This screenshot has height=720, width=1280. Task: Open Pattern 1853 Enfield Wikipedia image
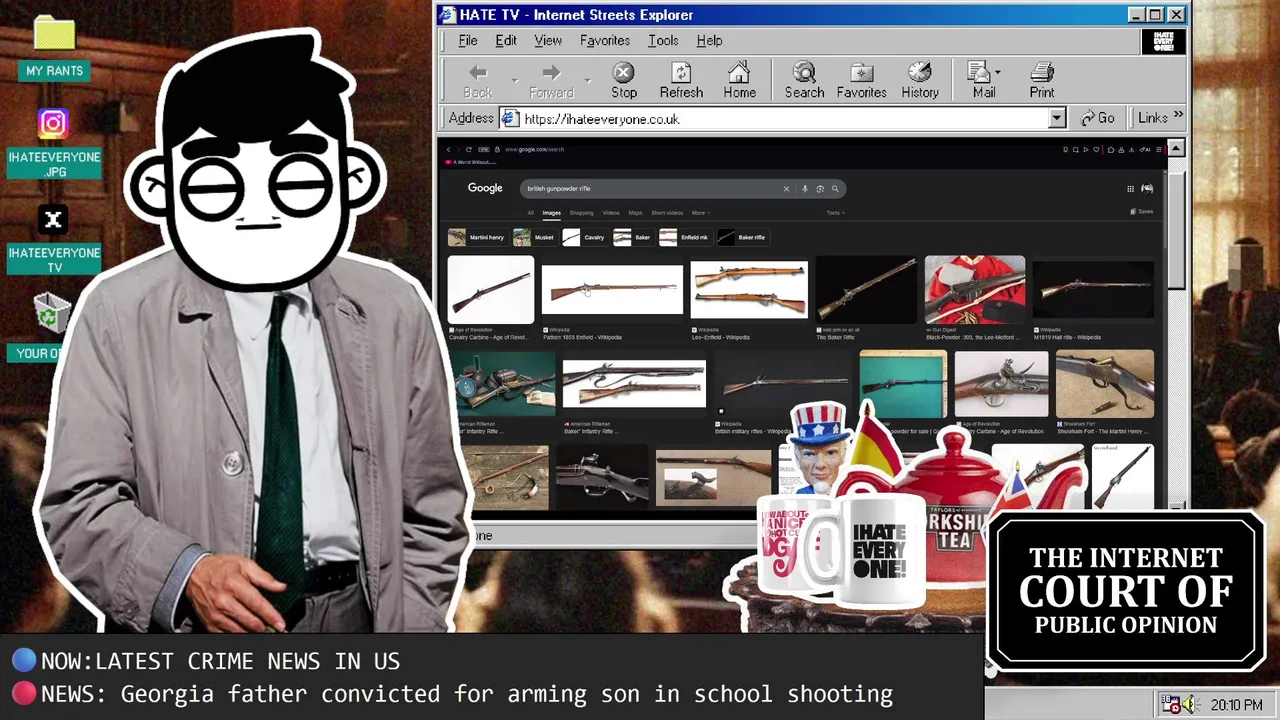[x=612, y=289]
